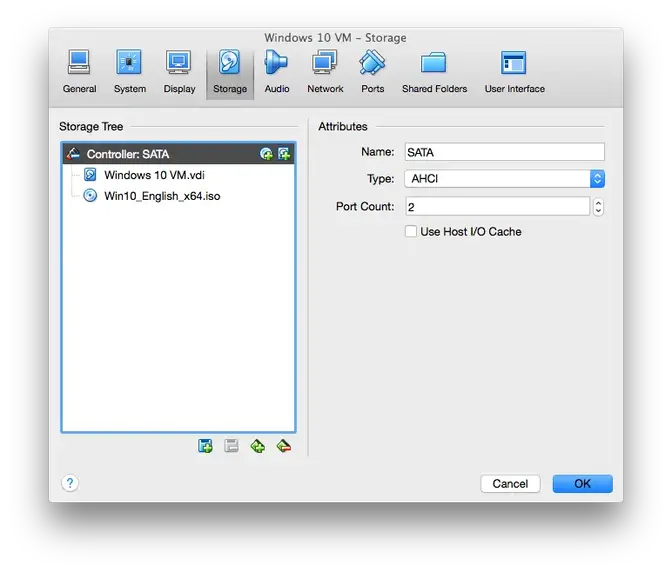The width and height of the screenshot is (672, 572).
Task: Open the Network settings tab
Action: click(325, 72)
